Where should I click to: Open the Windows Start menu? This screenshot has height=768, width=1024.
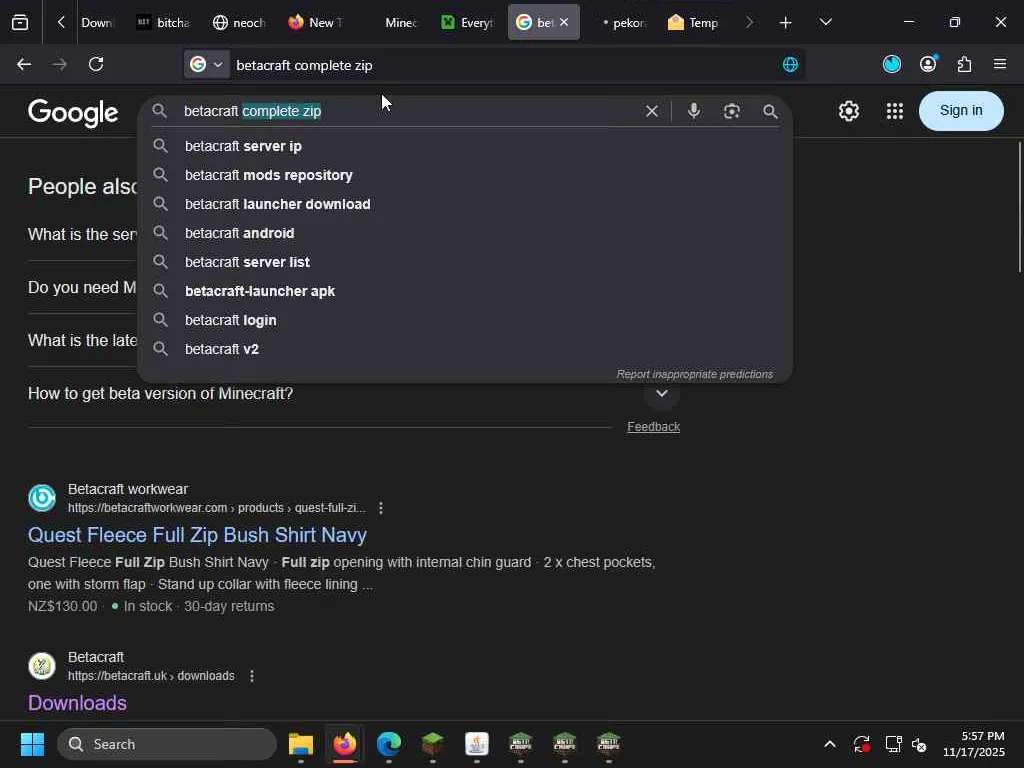[32, 744]
